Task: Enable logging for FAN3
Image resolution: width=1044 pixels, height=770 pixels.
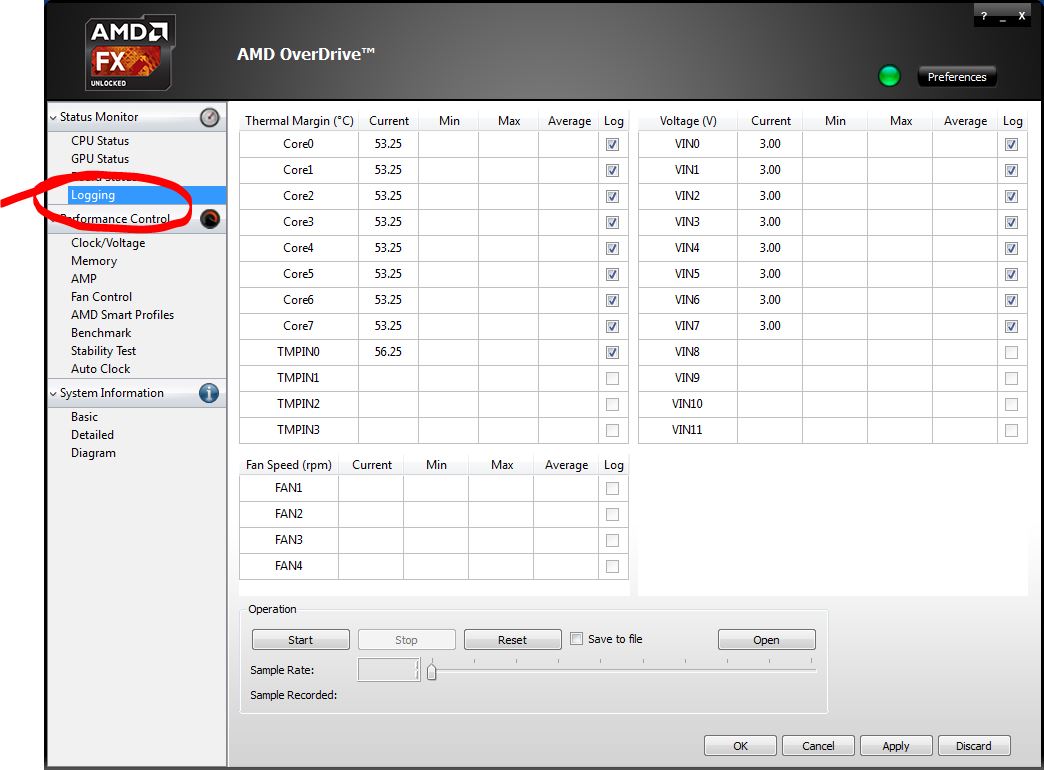Action: [x=613, y=541]
